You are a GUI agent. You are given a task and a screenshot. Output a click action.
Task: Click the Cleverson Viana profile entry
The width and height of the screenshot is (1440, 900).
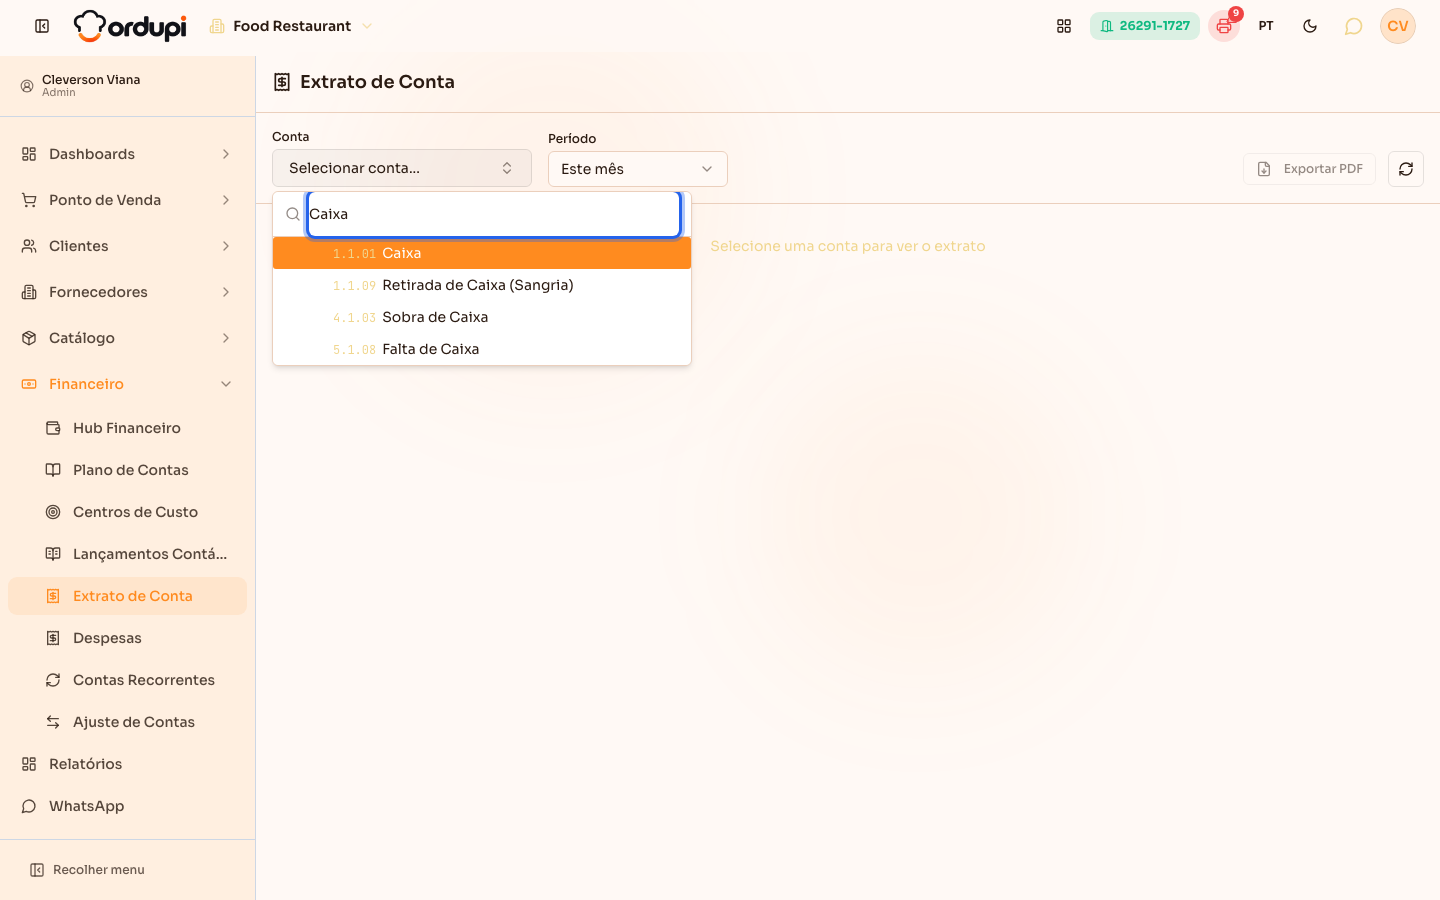(x=127, y=85)
